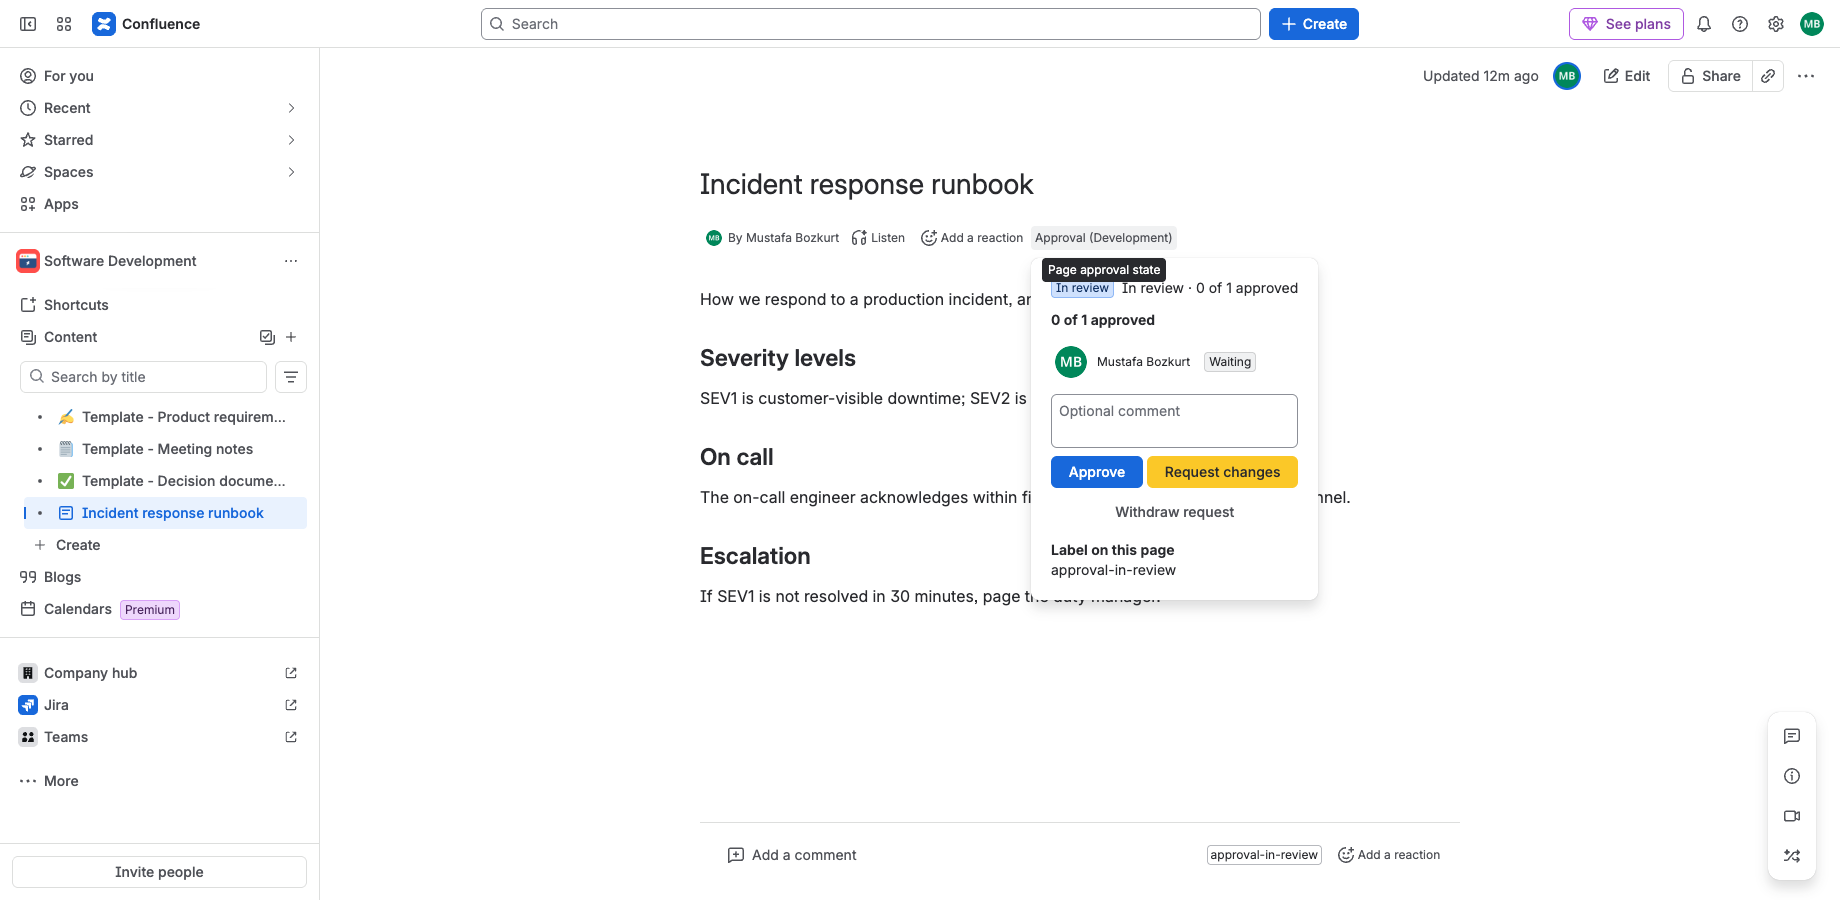
Task: Click the approval-in-review label at page bottom
Action: [1264, 855]
